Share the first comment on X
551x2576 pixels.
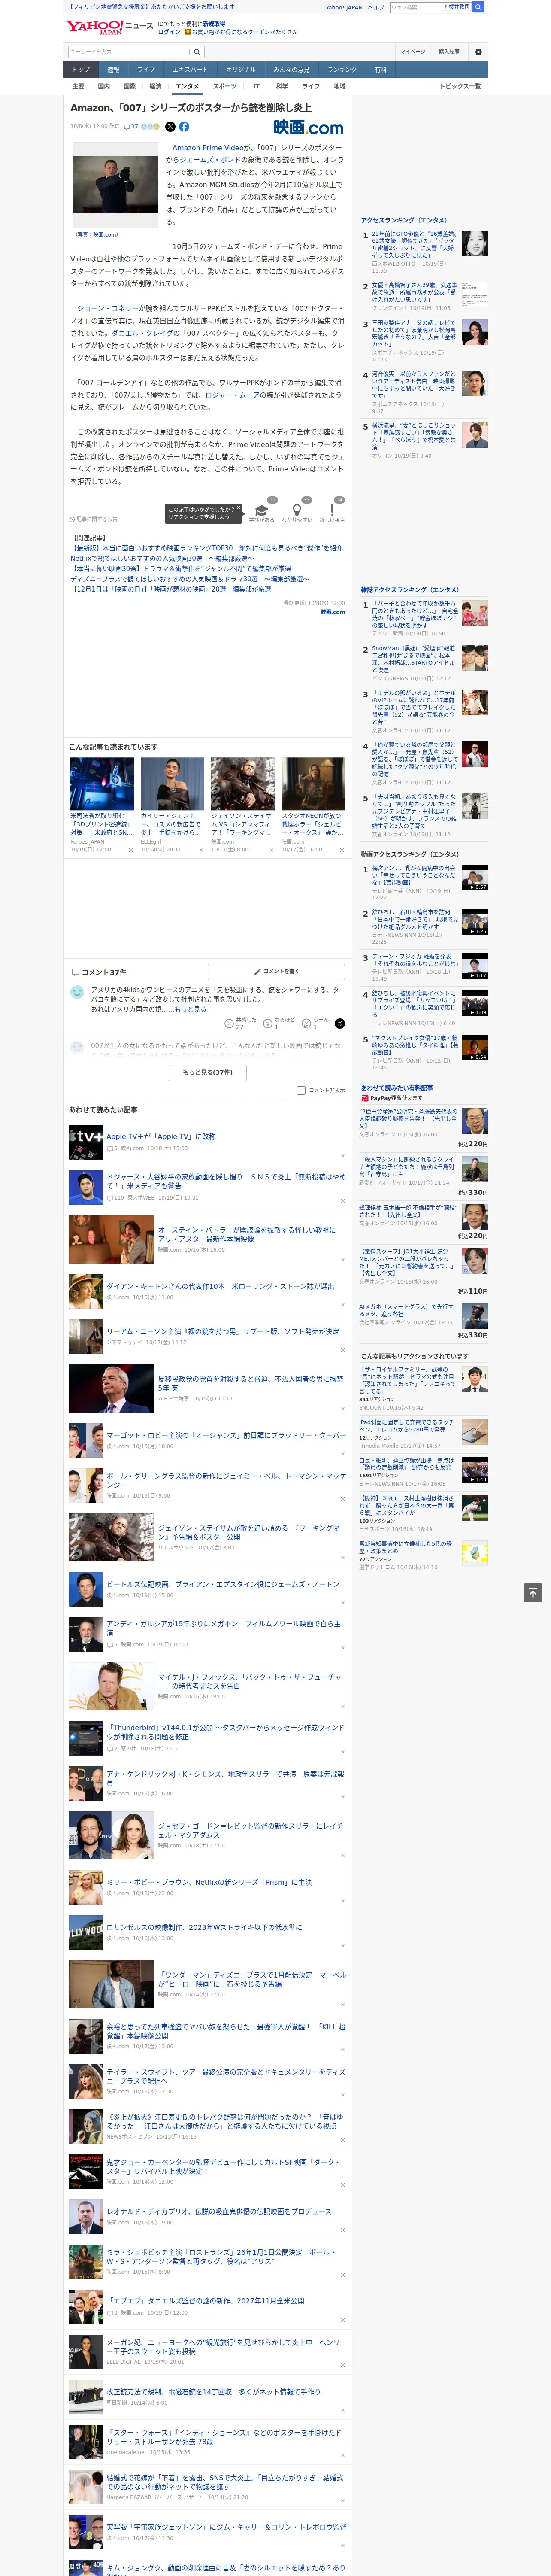tap(339, 1023)
